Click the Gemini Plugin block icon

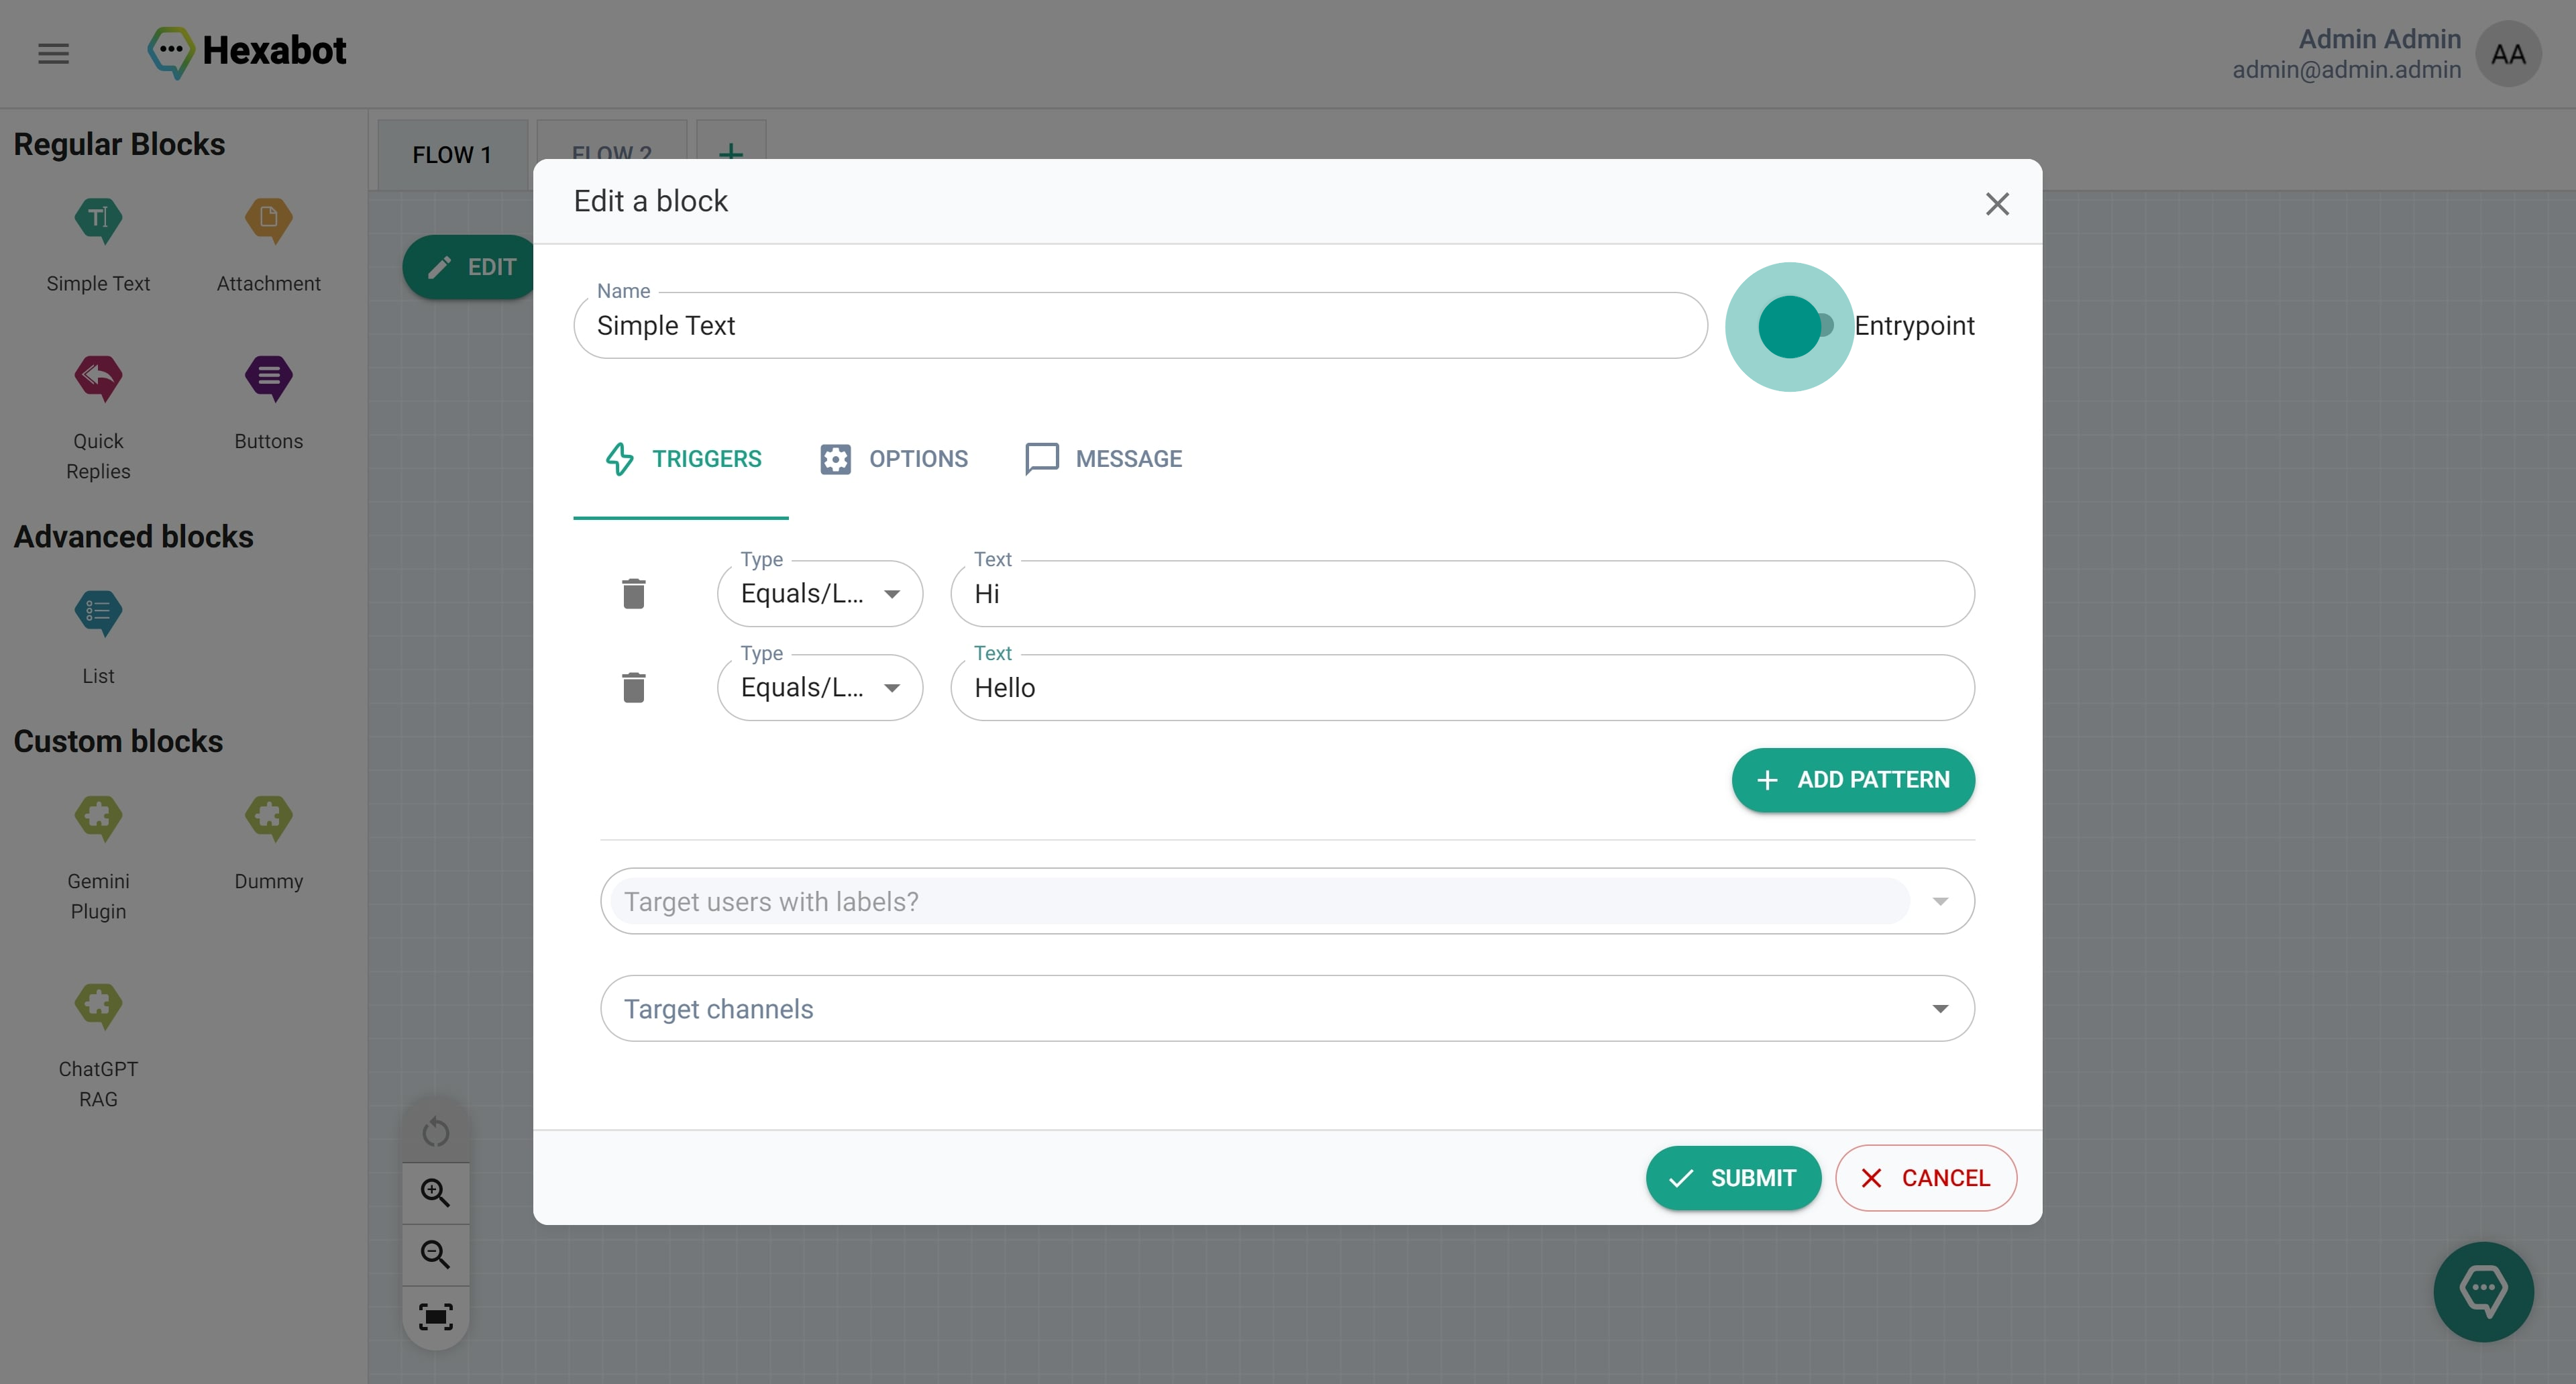(x=98, y=818)
